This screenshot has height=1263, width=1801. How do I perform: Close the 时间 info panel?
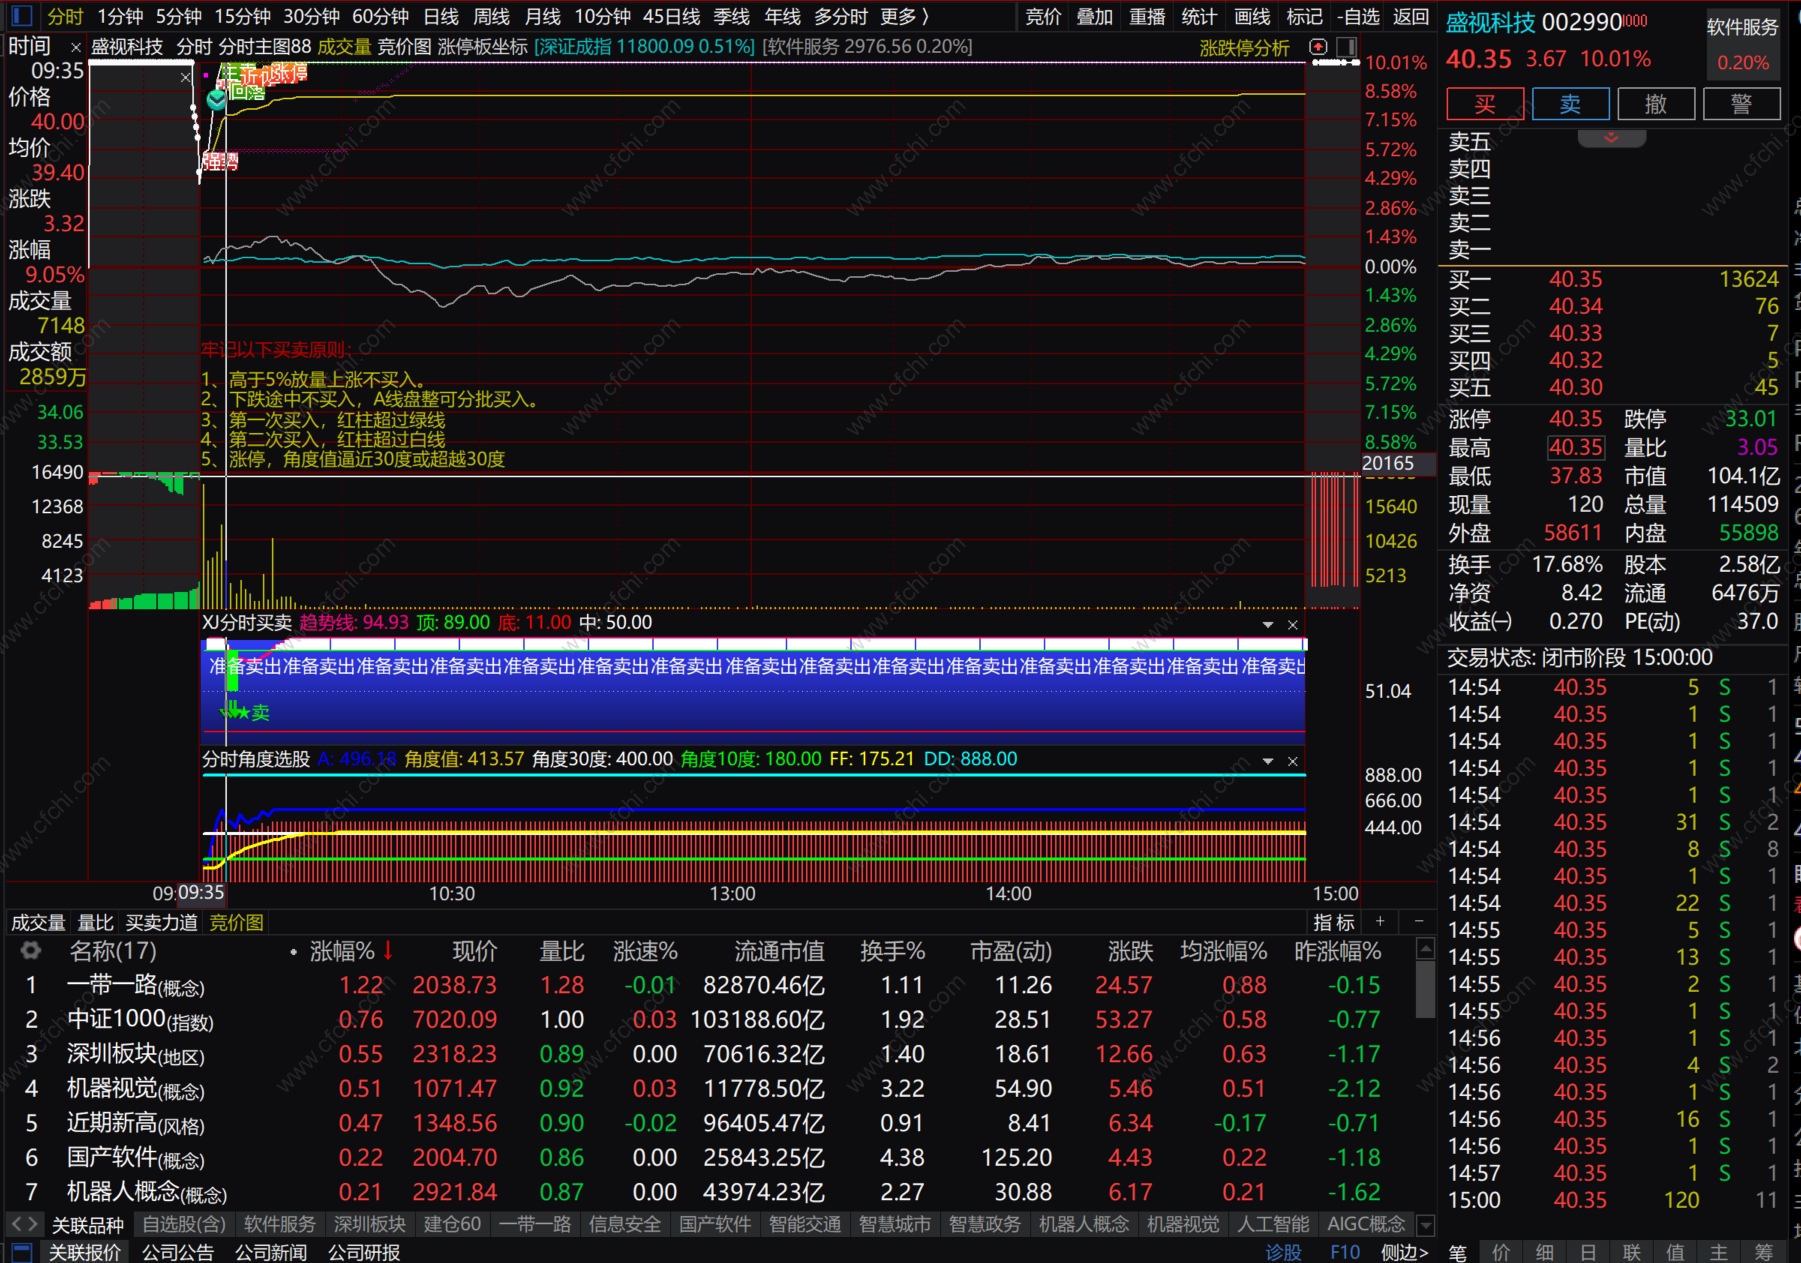pos(75,47)
